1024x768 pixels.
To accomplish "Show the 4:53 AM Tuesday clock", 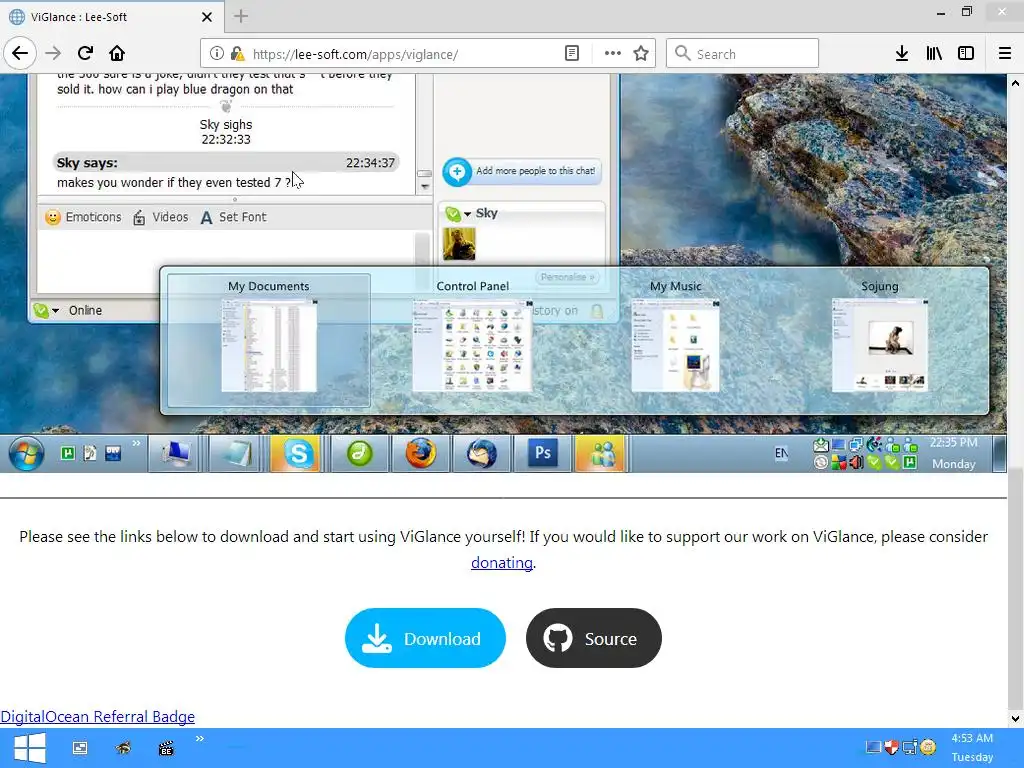I will (972, 748).
